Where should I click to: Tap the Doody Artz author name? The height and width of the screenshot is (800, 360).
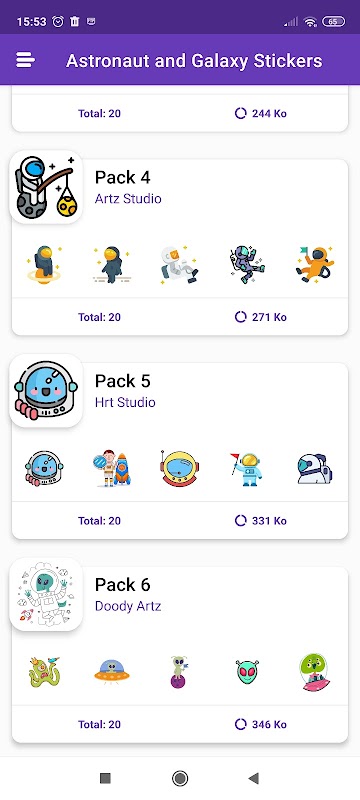click(x=128, y=606)
